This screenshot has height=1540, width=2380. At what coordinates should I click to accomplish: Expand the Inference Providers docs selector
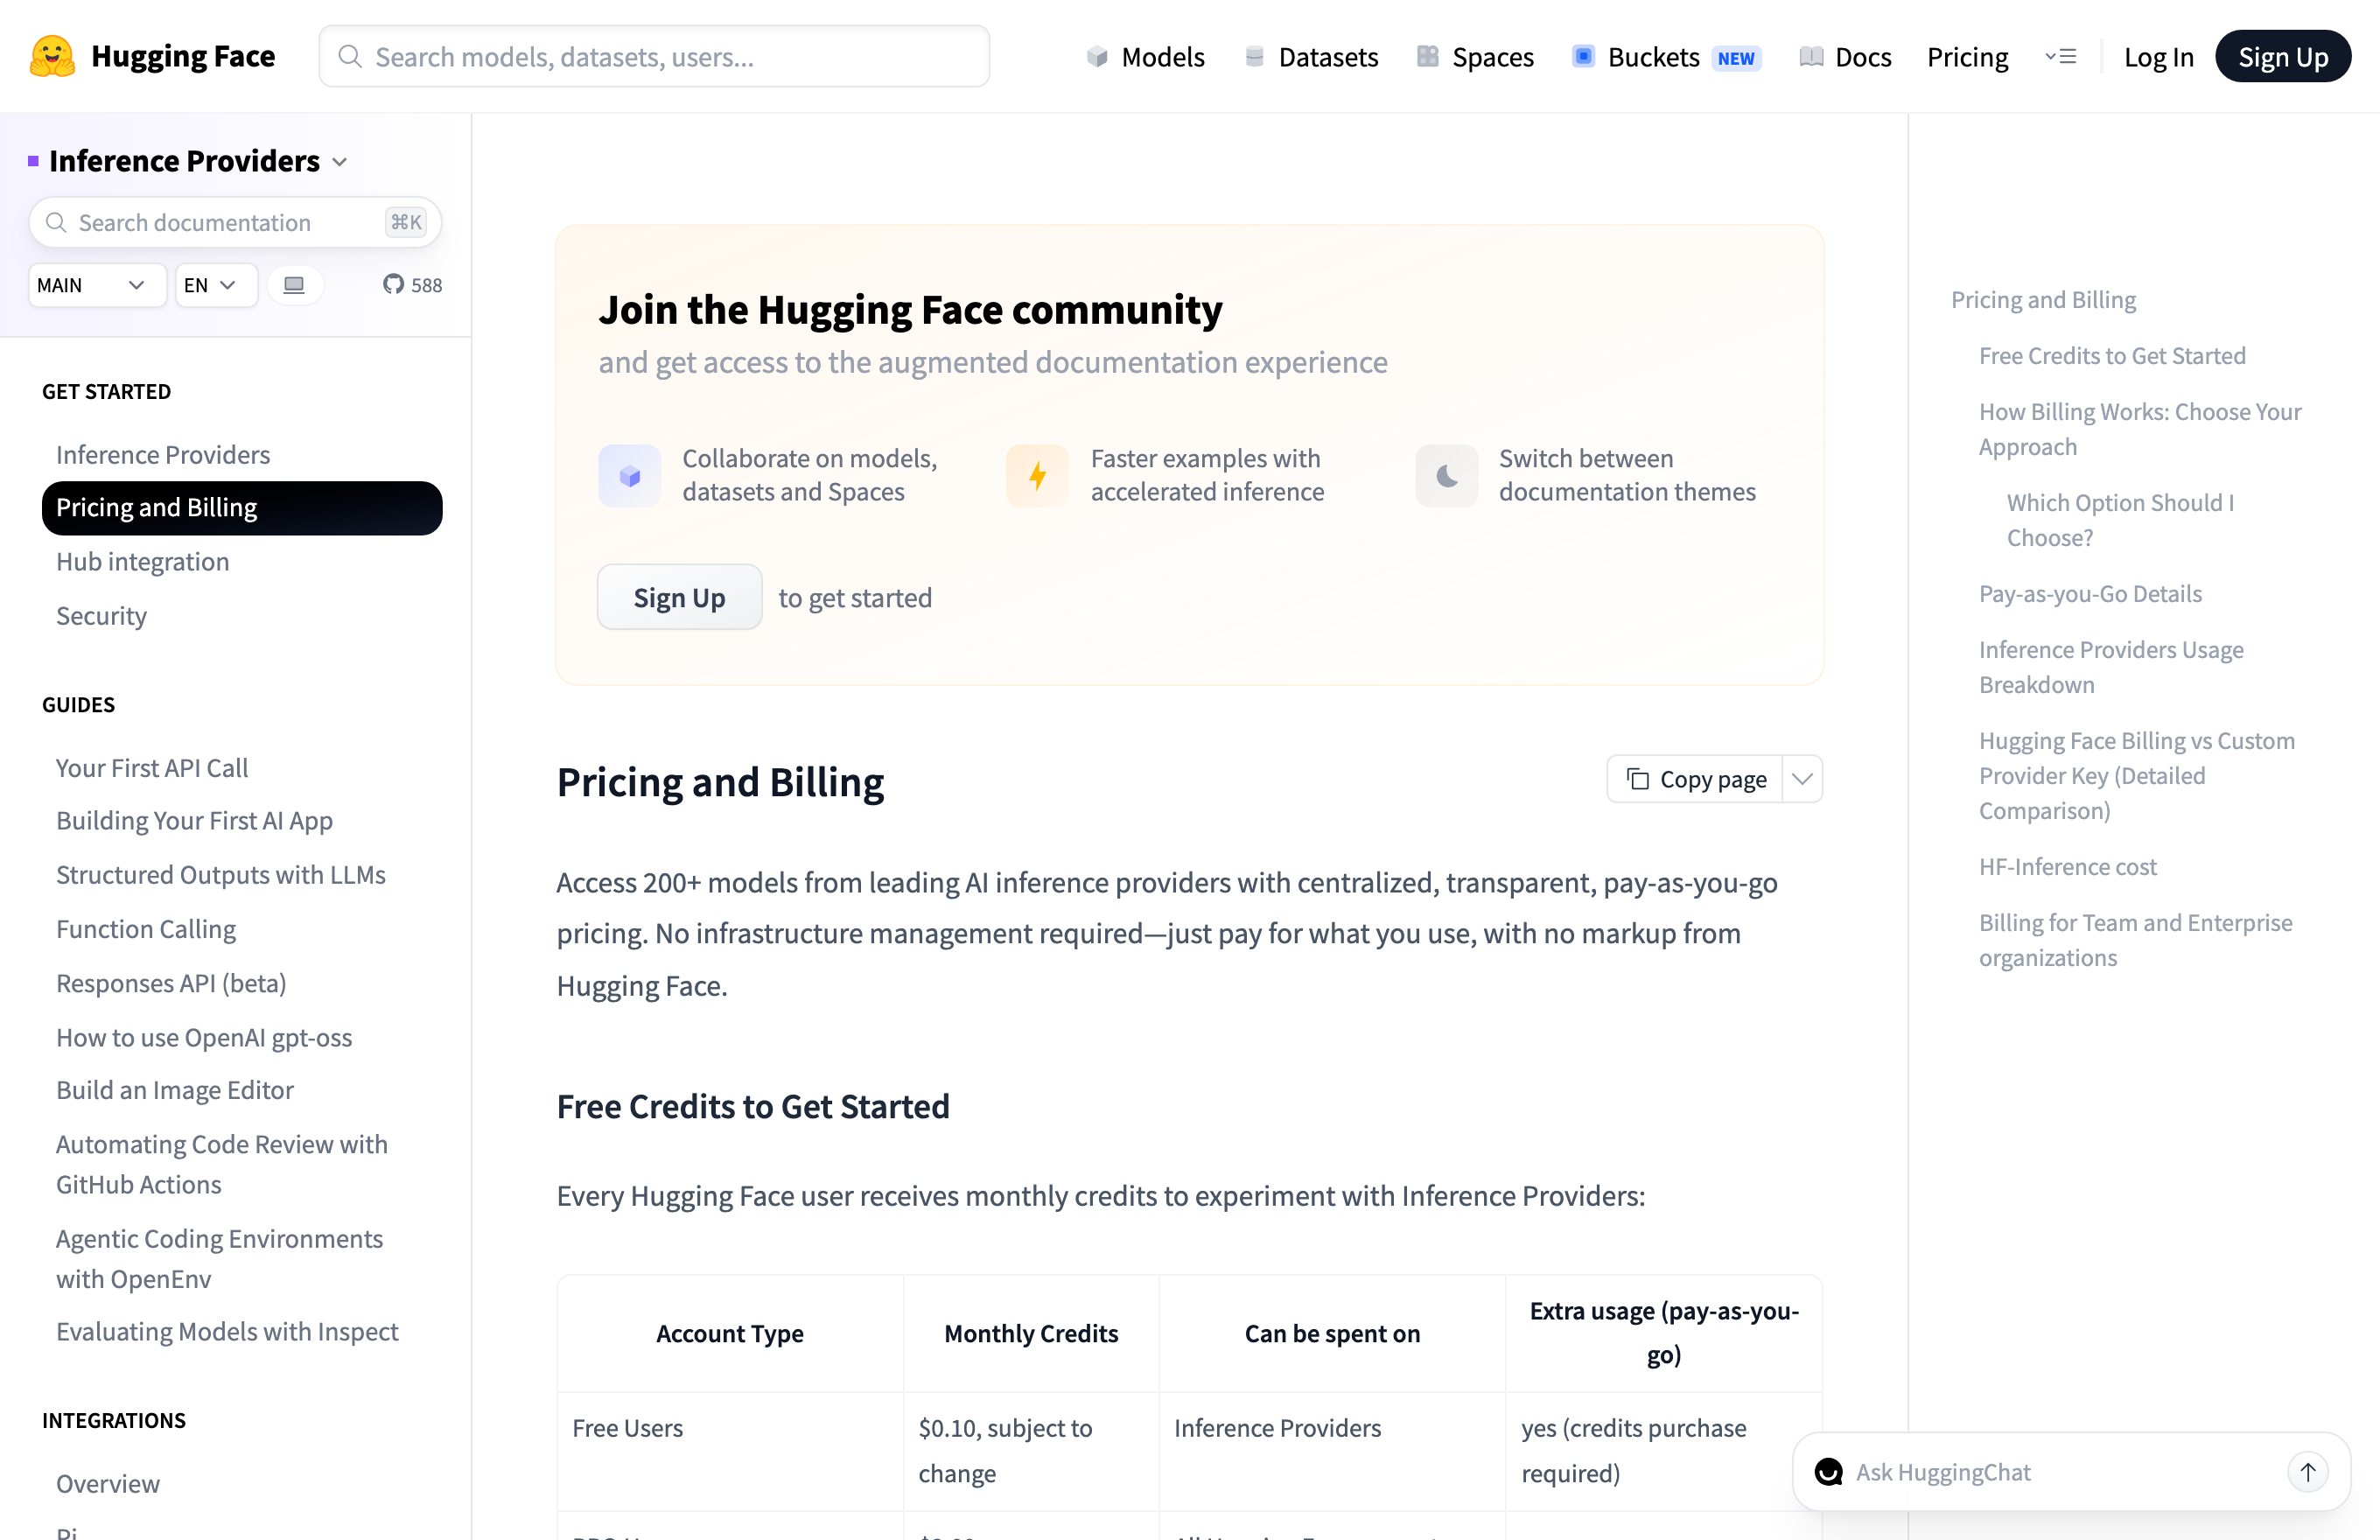pyautogui.click(x=340, y=162)
